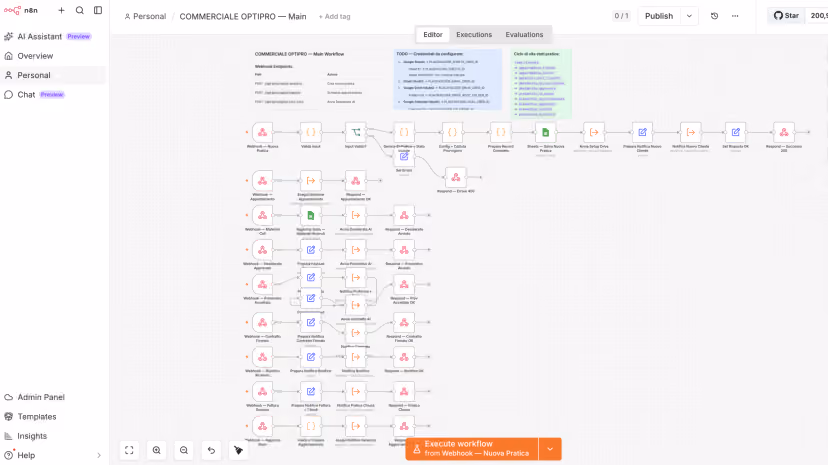Select the Prepara Notifica Nuovo Cliente node

(x=642, y=132)
